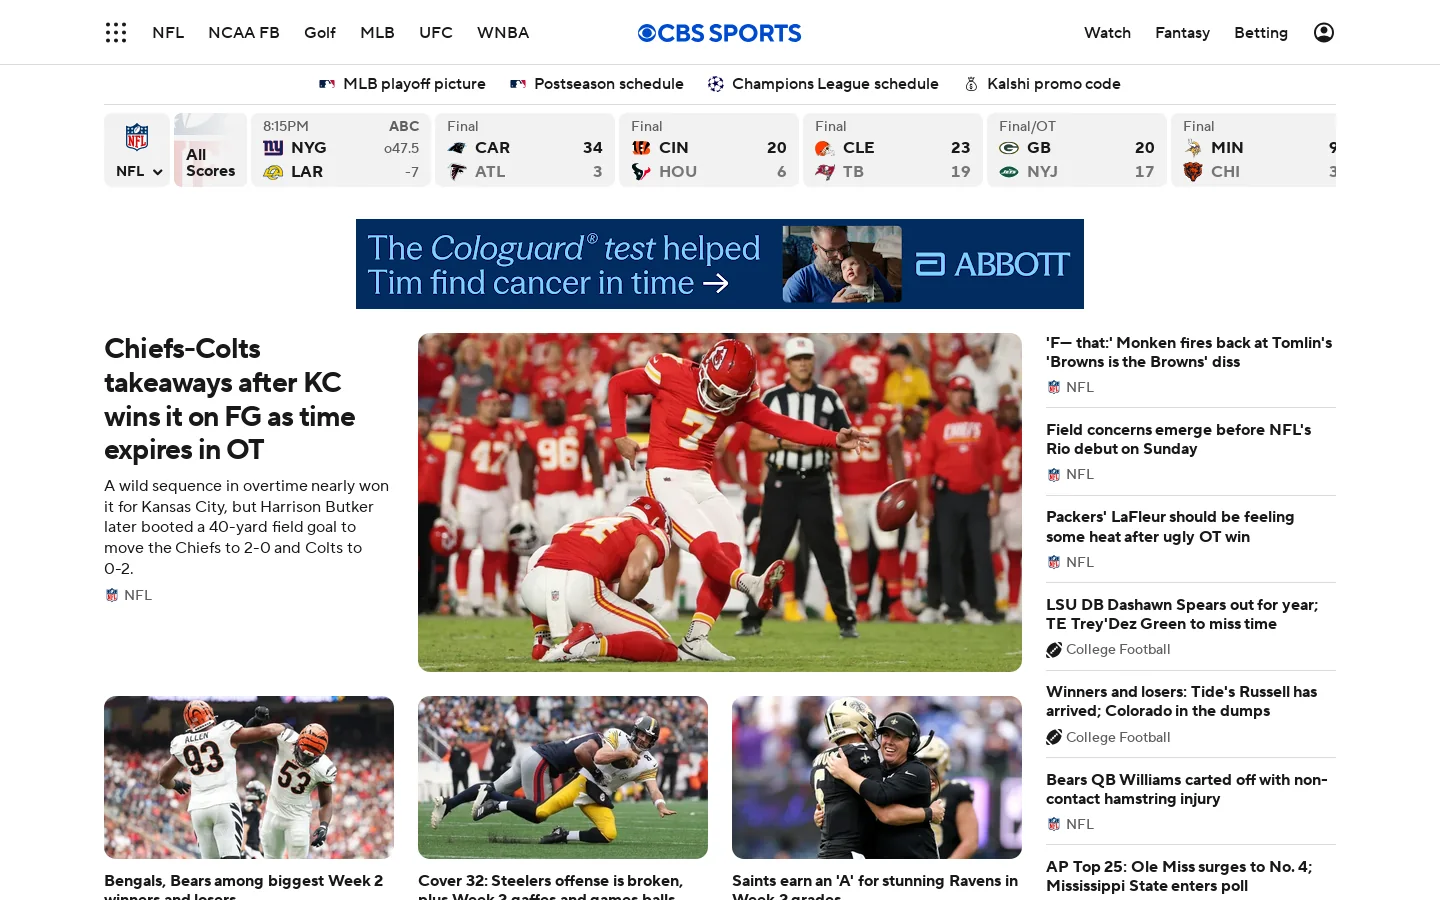Screen dimensions: 1440x900
Task: Click the Buccaneers logo beside TB
Action: coord(825,172)
